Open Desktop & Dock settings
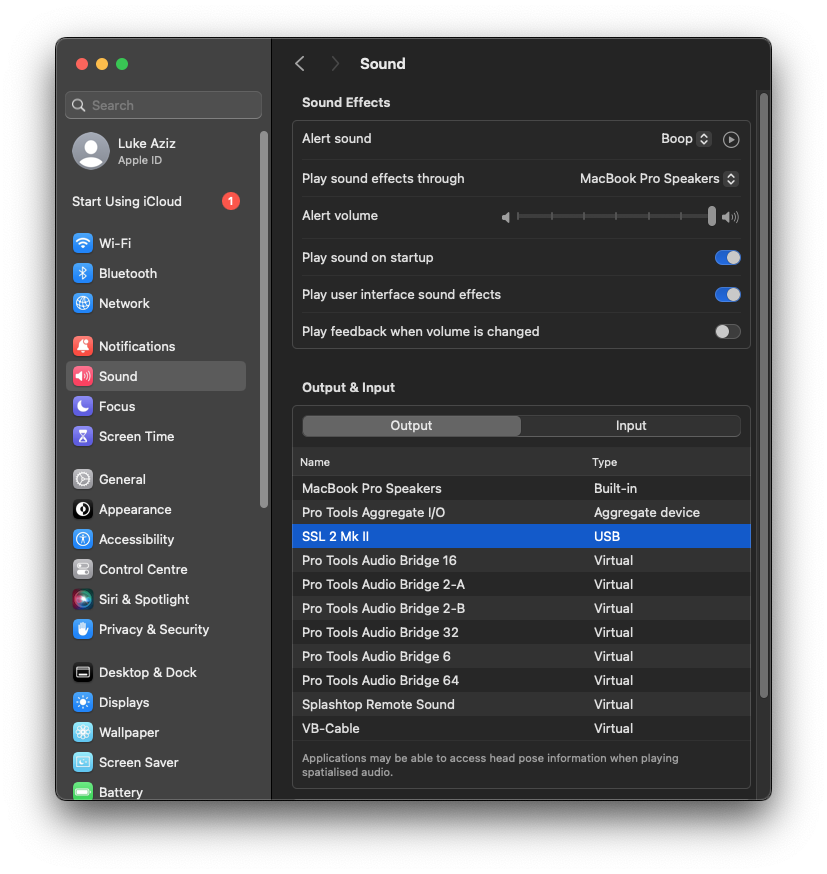Image resolution: width=827 pixels, height=874 pixels. click(156, 673)
